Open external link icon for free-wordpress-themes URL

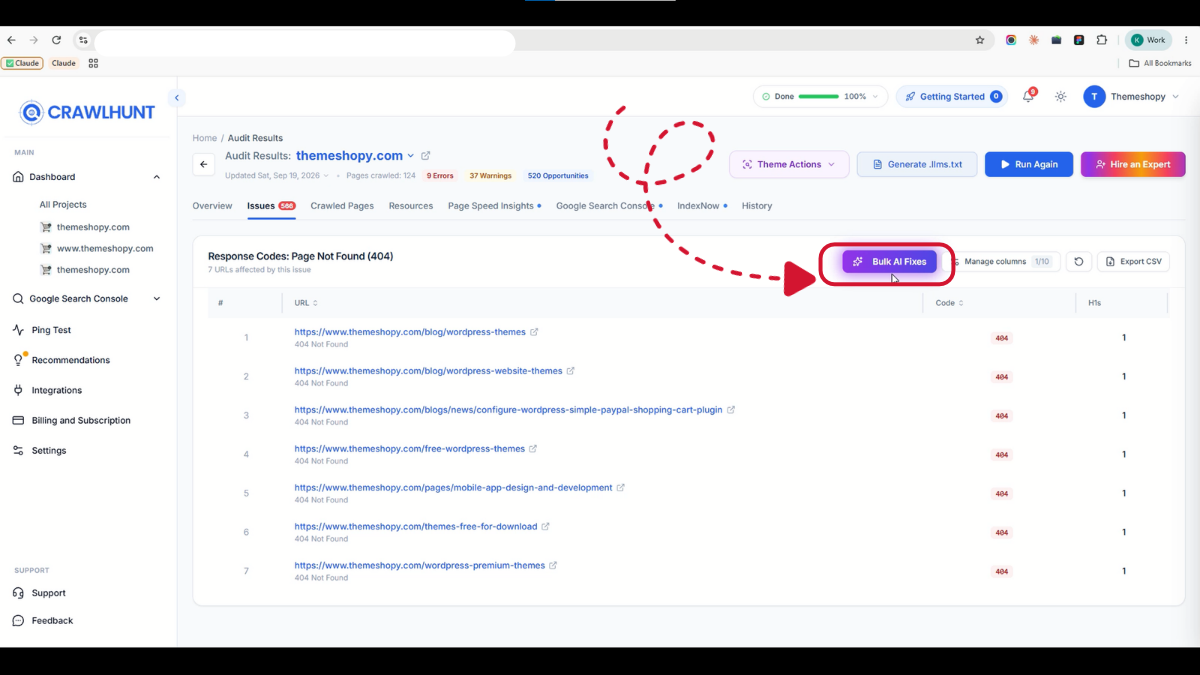click(533, 449)
